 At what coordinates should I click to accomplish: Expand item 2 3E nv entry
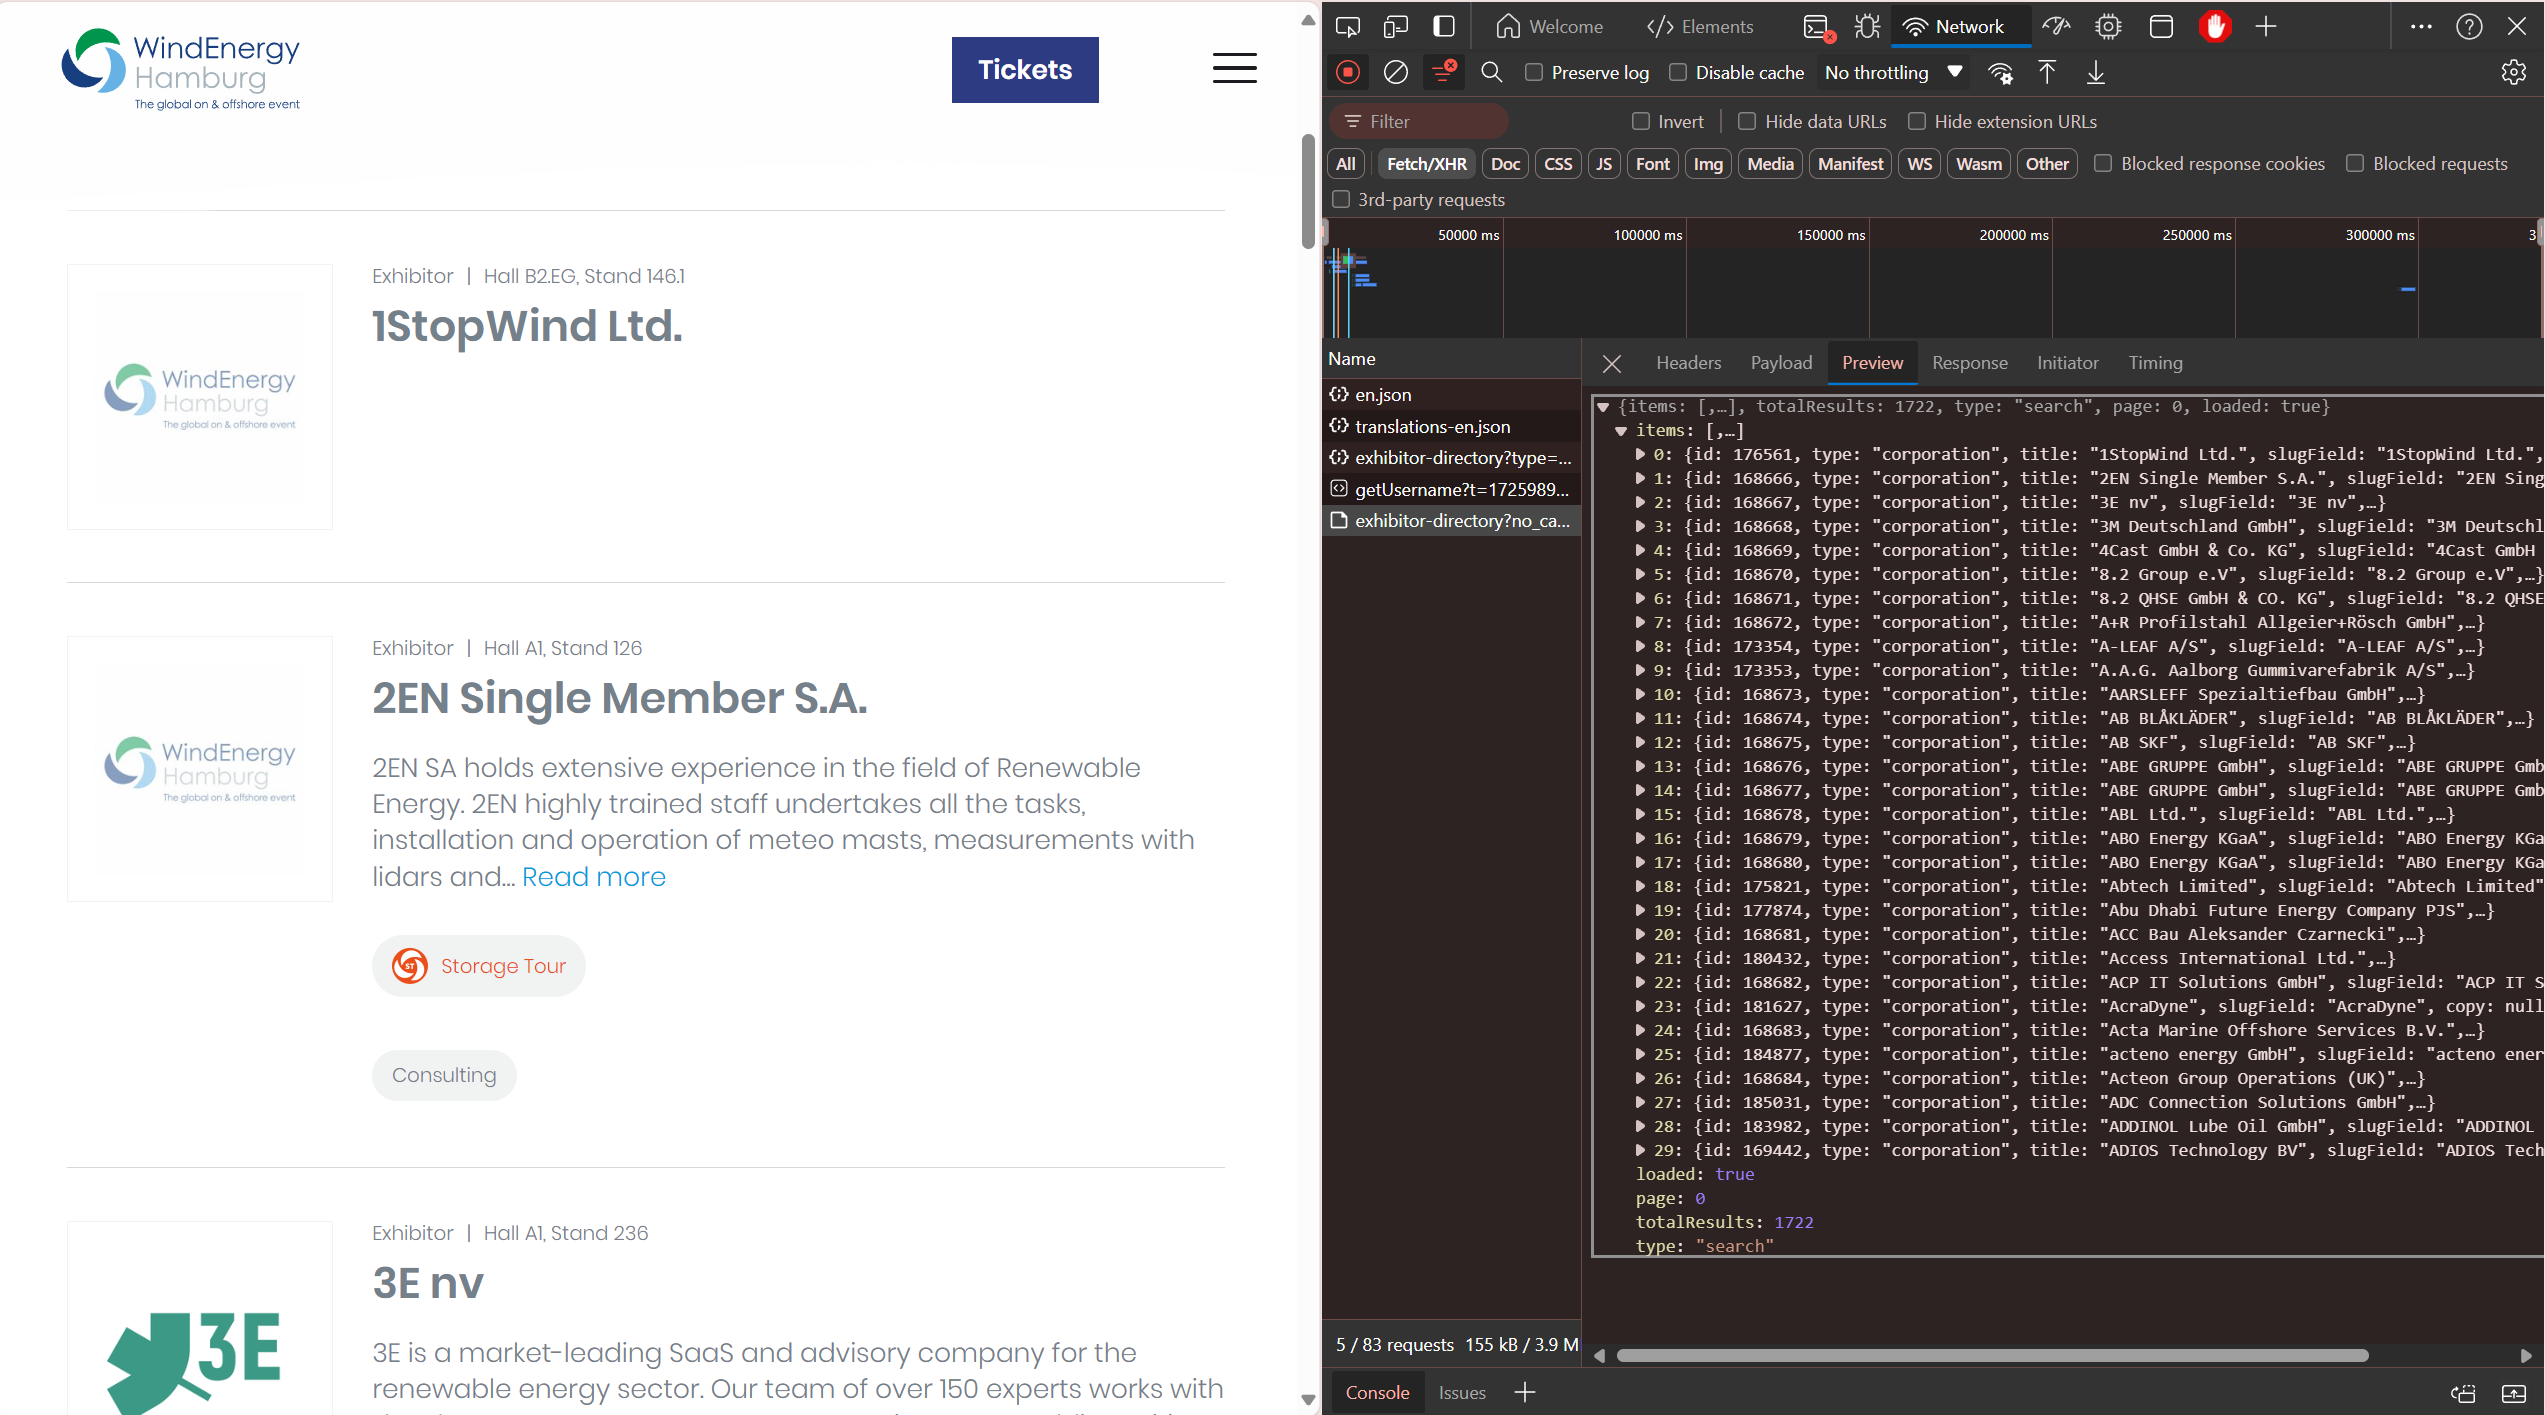pos(1640,503)
